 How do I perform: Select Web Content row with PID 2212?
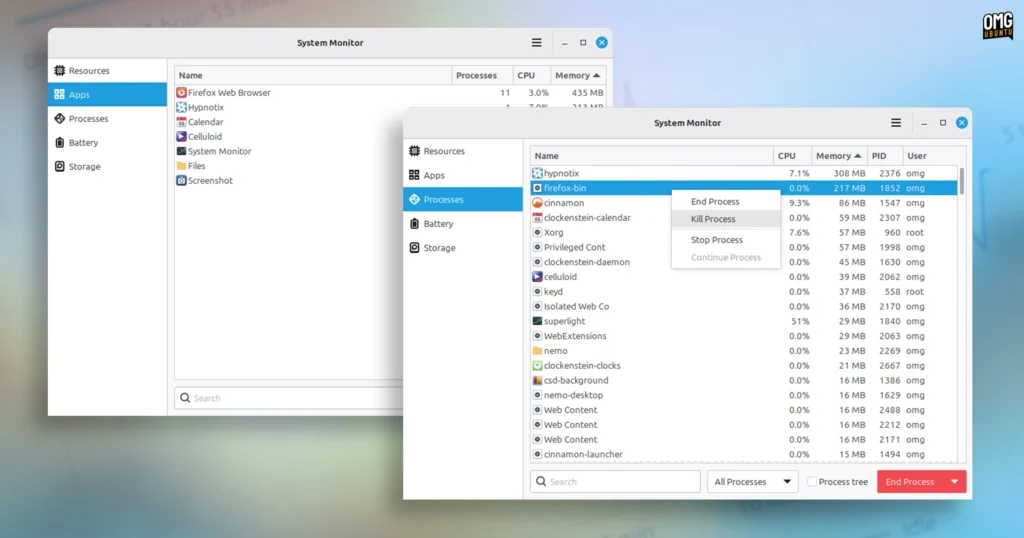click(x=744, y=425)
